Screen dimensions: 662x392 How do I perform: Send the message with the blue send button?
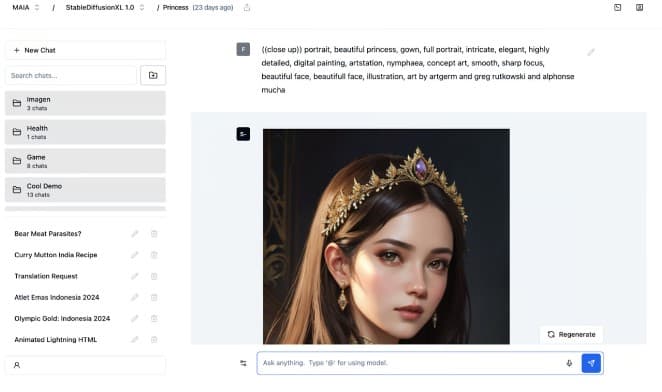click(x=591, y=363)
